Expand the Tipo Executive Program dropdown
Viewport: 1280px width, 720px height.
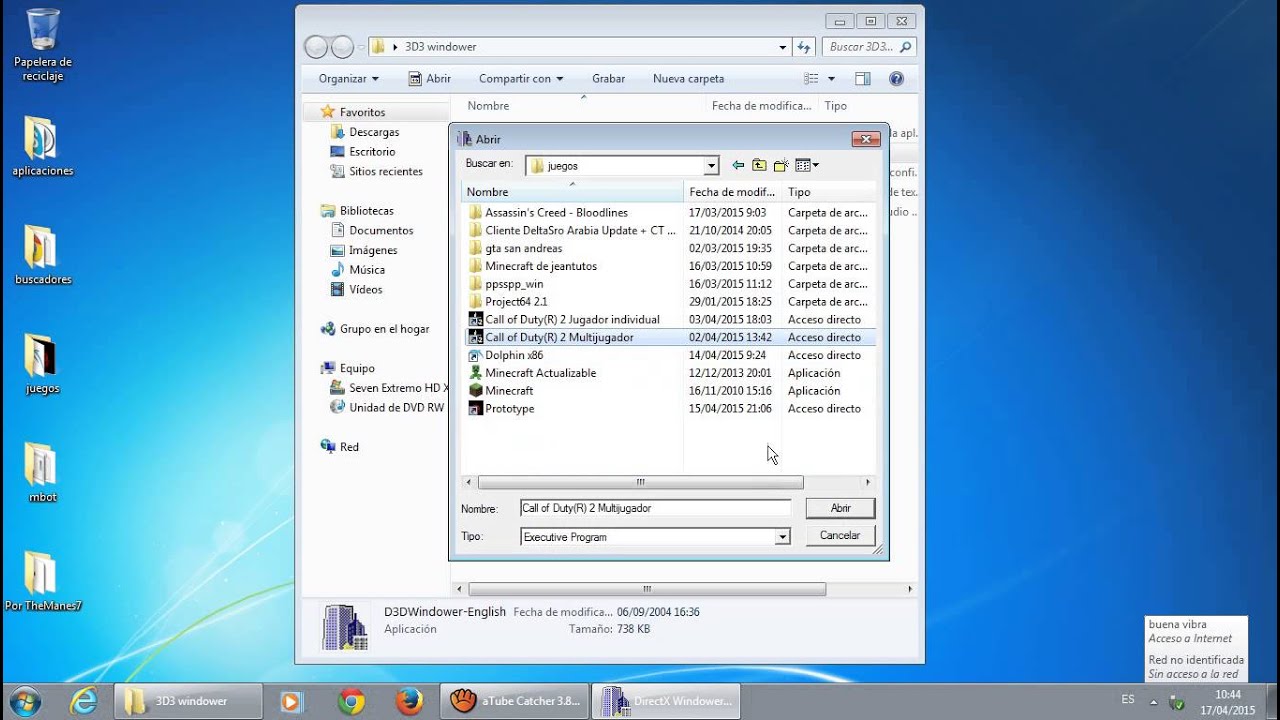pyautogui.click(x=782, y=537)
